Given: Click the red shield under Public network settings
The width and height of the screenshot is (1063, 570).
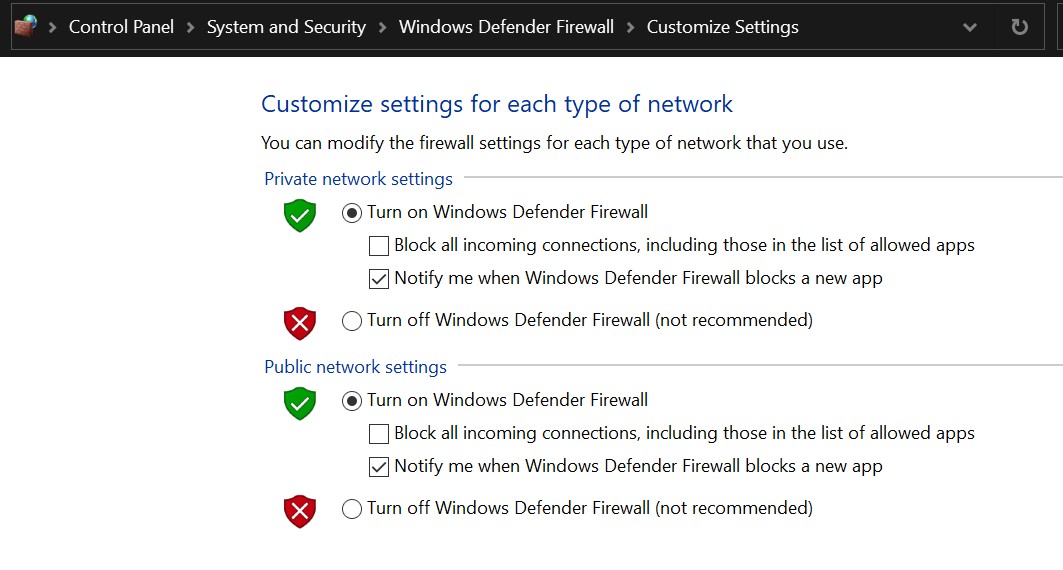Looking at the screenshot, I should tap(300, 511).
